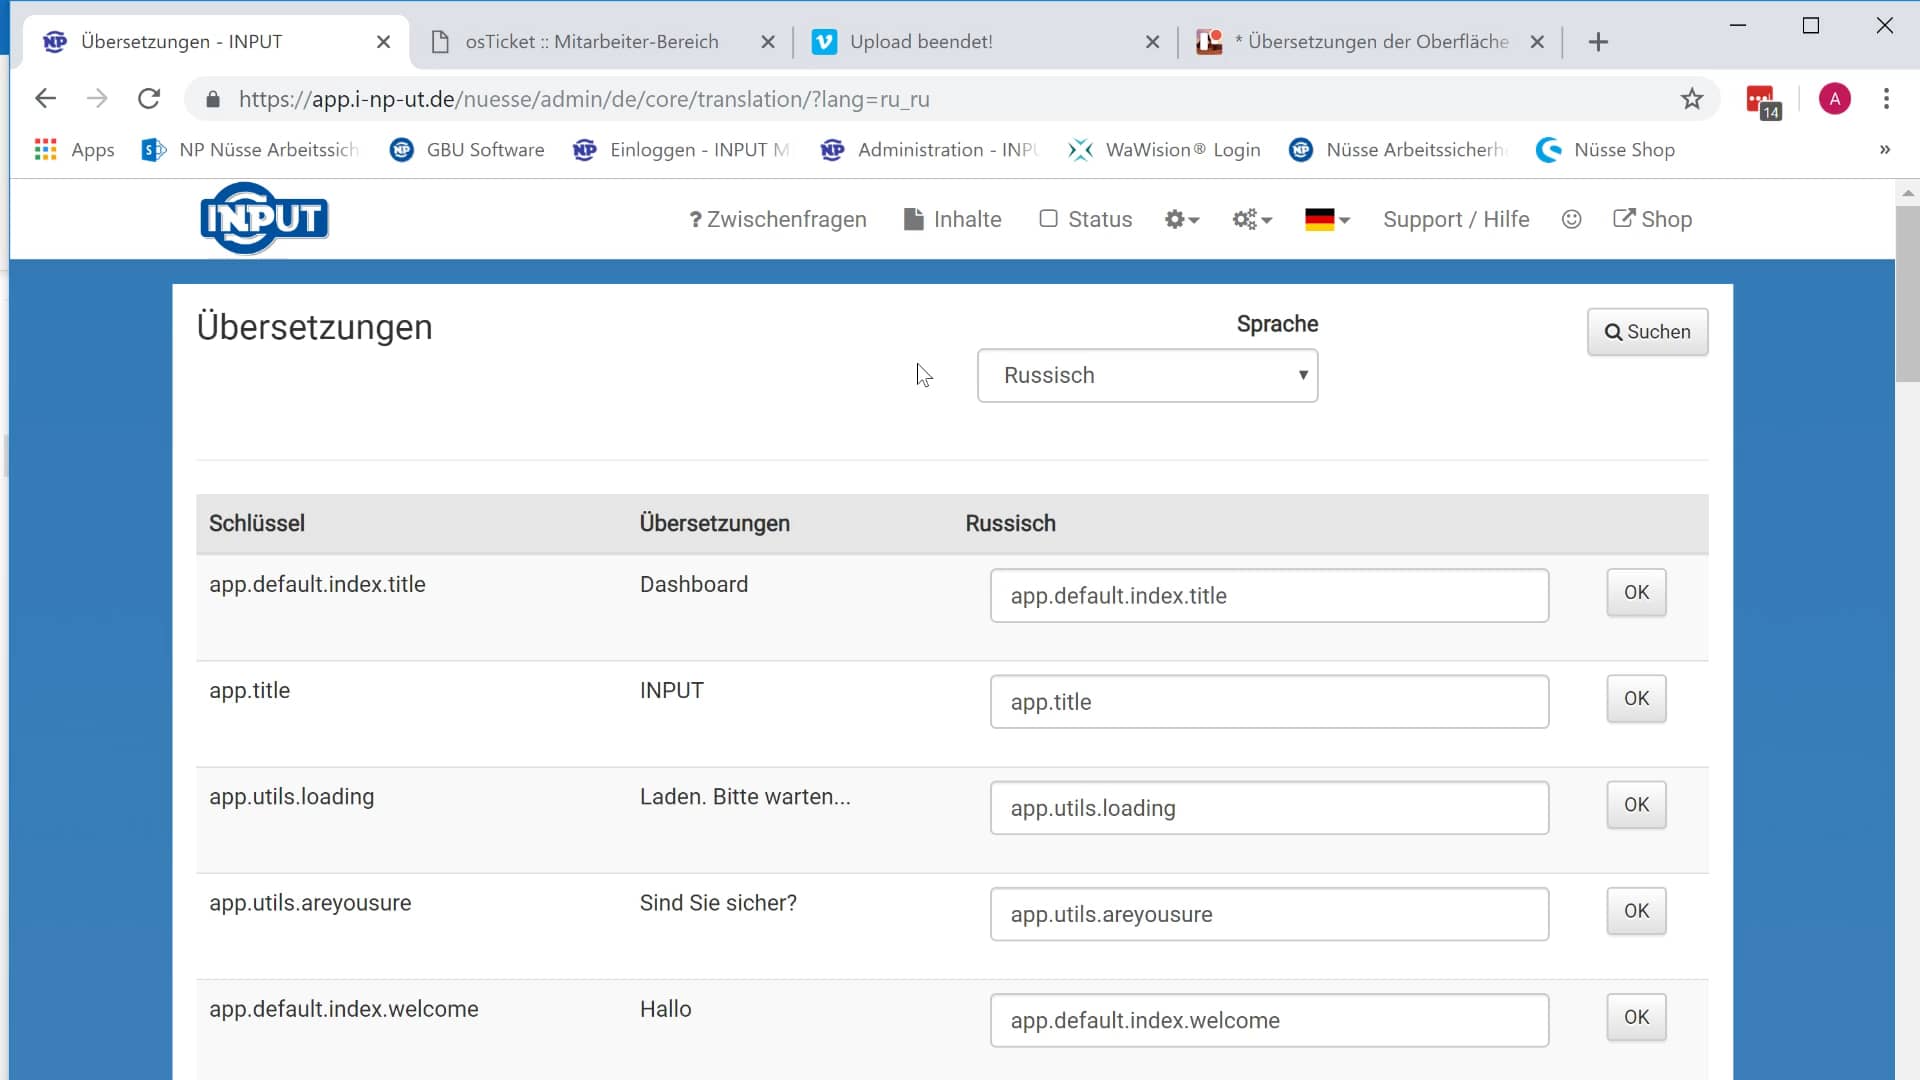Click the INPUT logo in header
Viewport: 1920px width, 1080px height.
[x=264, y=218]
